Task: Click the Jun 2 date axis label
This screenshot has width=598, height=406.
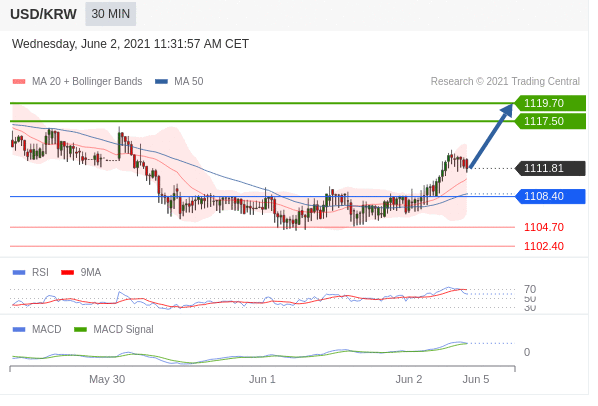Action: [409, 379]
